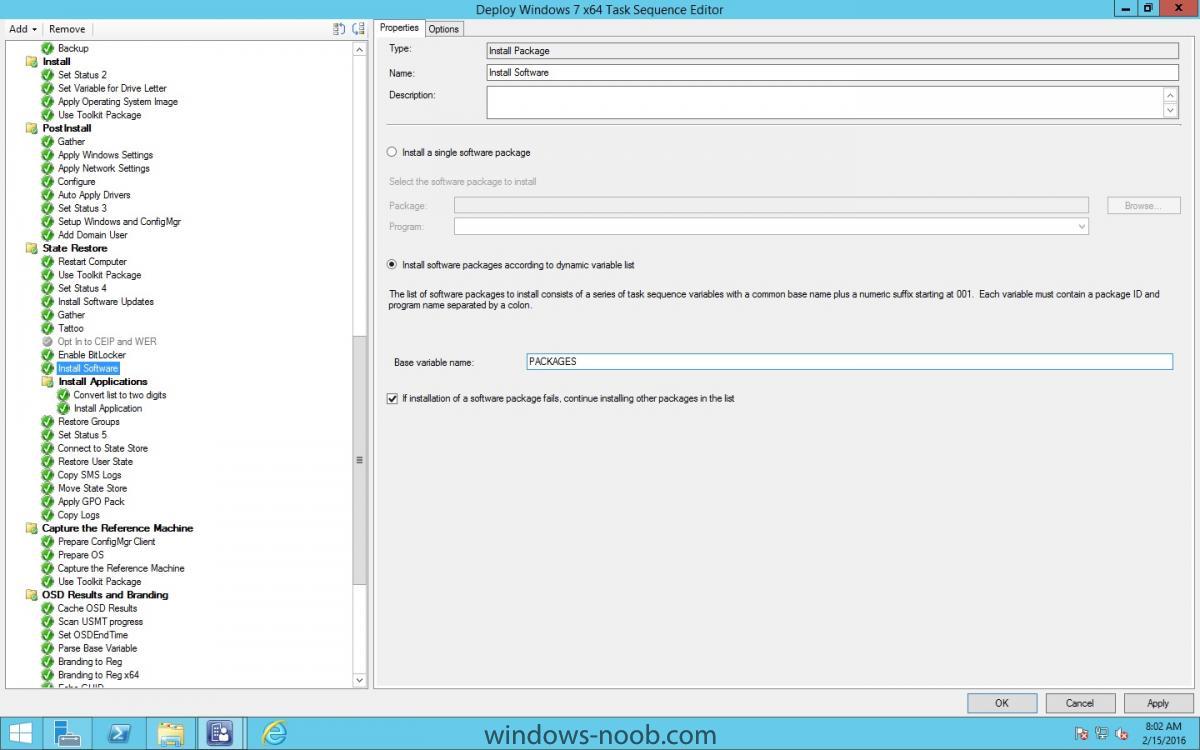Click the folder icon beside State Restore
The image size is (1200, 750).
point(31,248)
